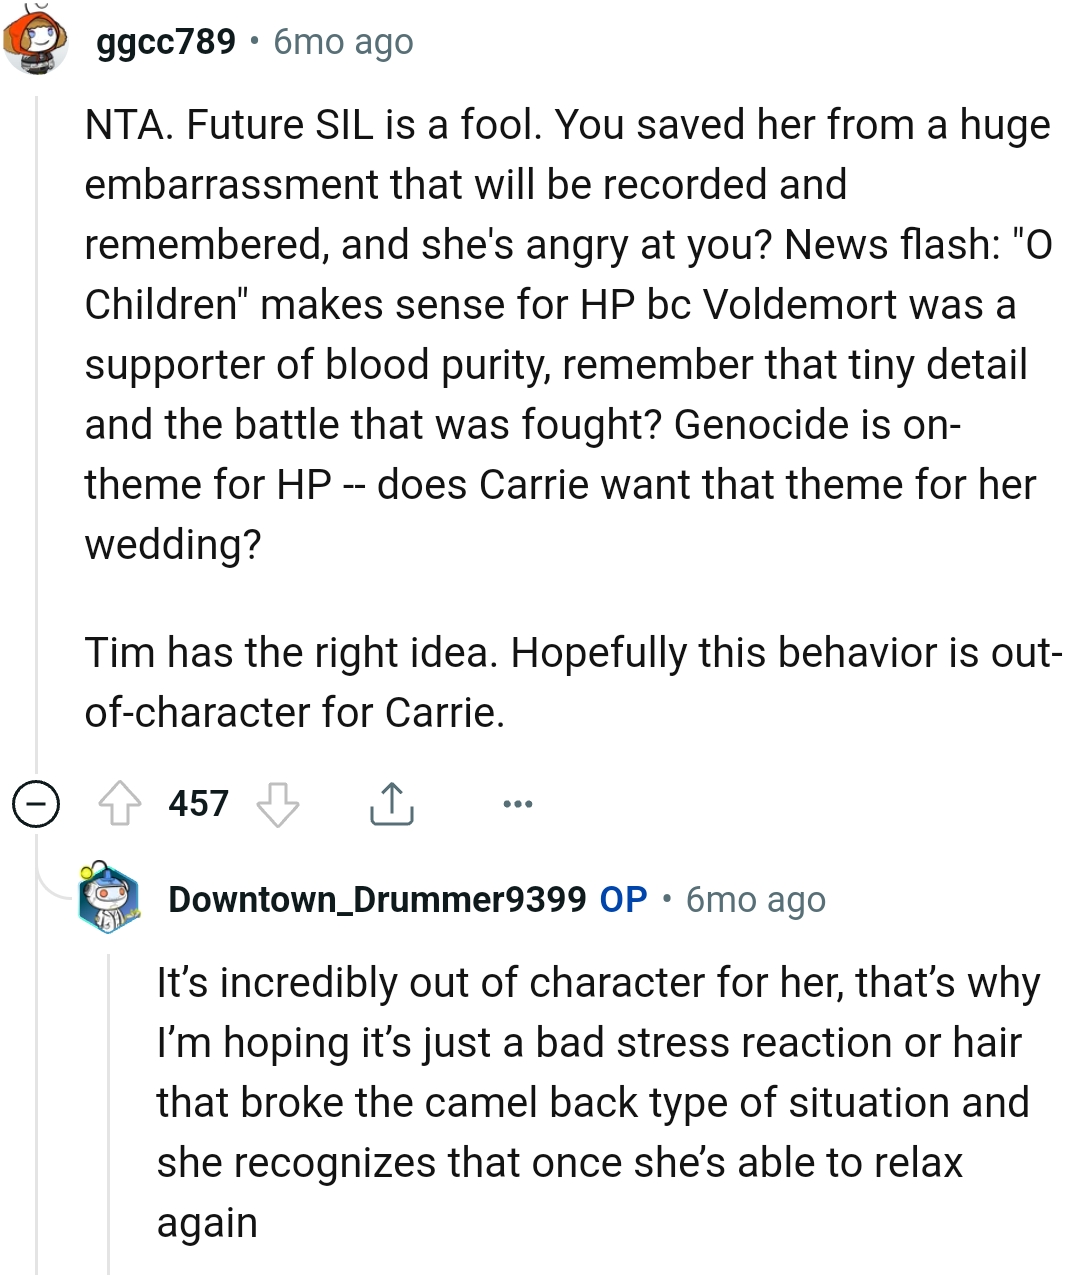Collapse the reply using the thread line
The width and height of the screenshot is (1079, 1275).
[x=110, y=1100]
